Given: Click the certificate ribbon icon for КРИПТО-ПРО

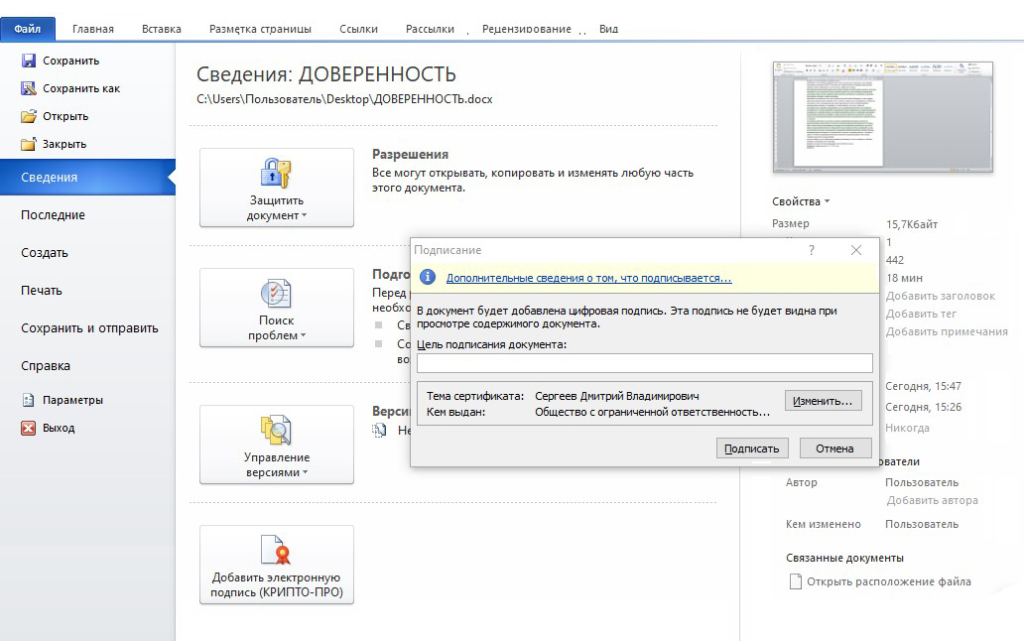Looking at the screenshot, I should click(x=276, y=551).
